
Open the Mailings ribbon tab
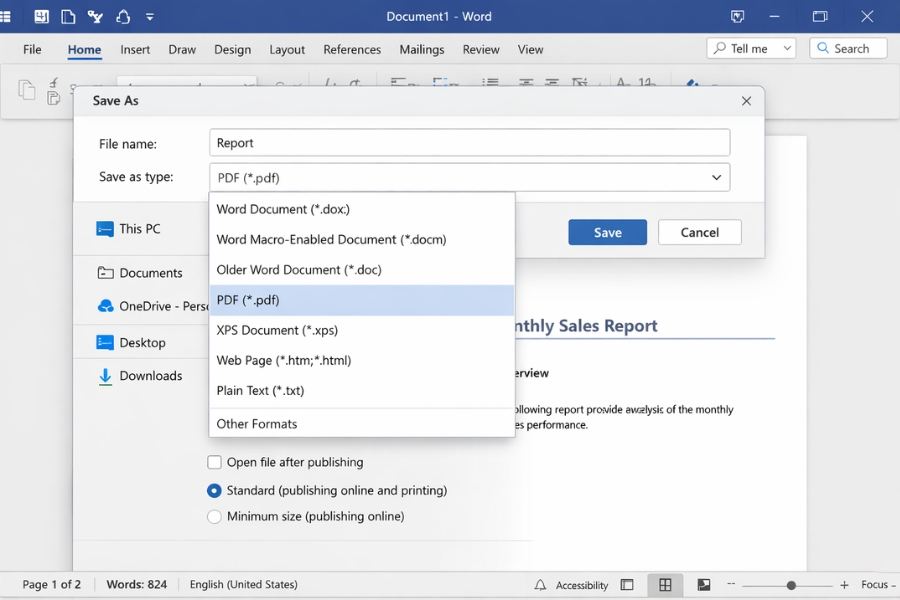point(421,49)
